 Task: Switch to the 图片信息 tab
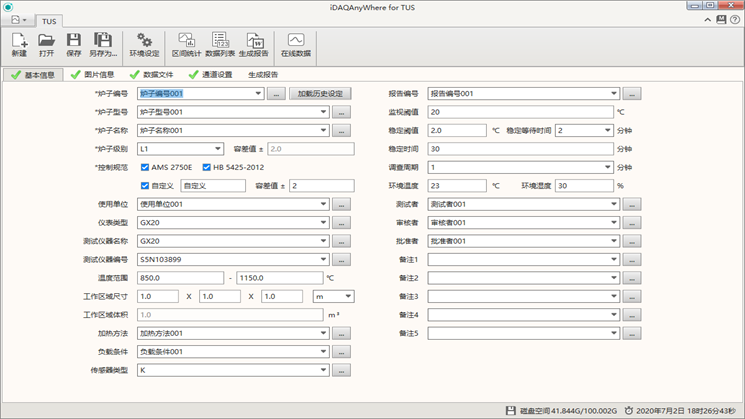(x=99, y=74)
